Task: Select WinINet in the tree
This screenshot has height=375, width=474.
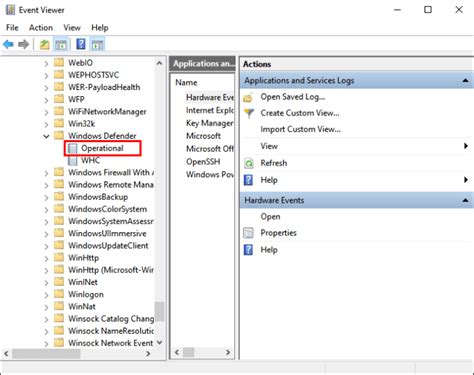Action: [83, 282]
